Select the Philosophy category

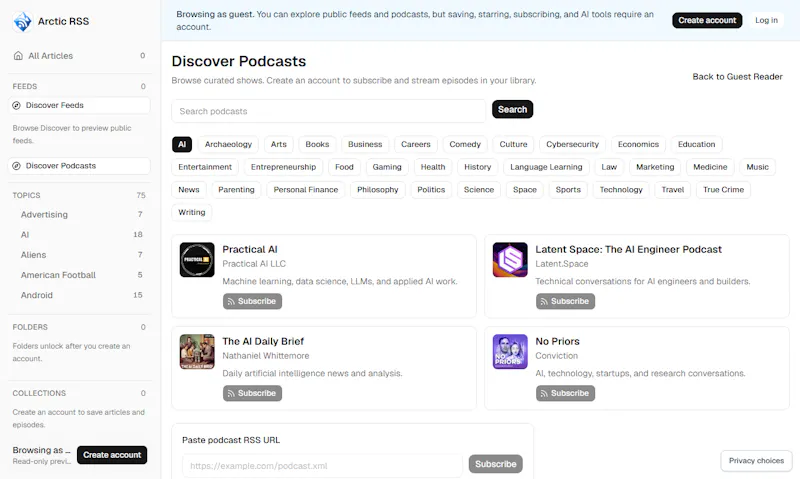click(378, 190)
